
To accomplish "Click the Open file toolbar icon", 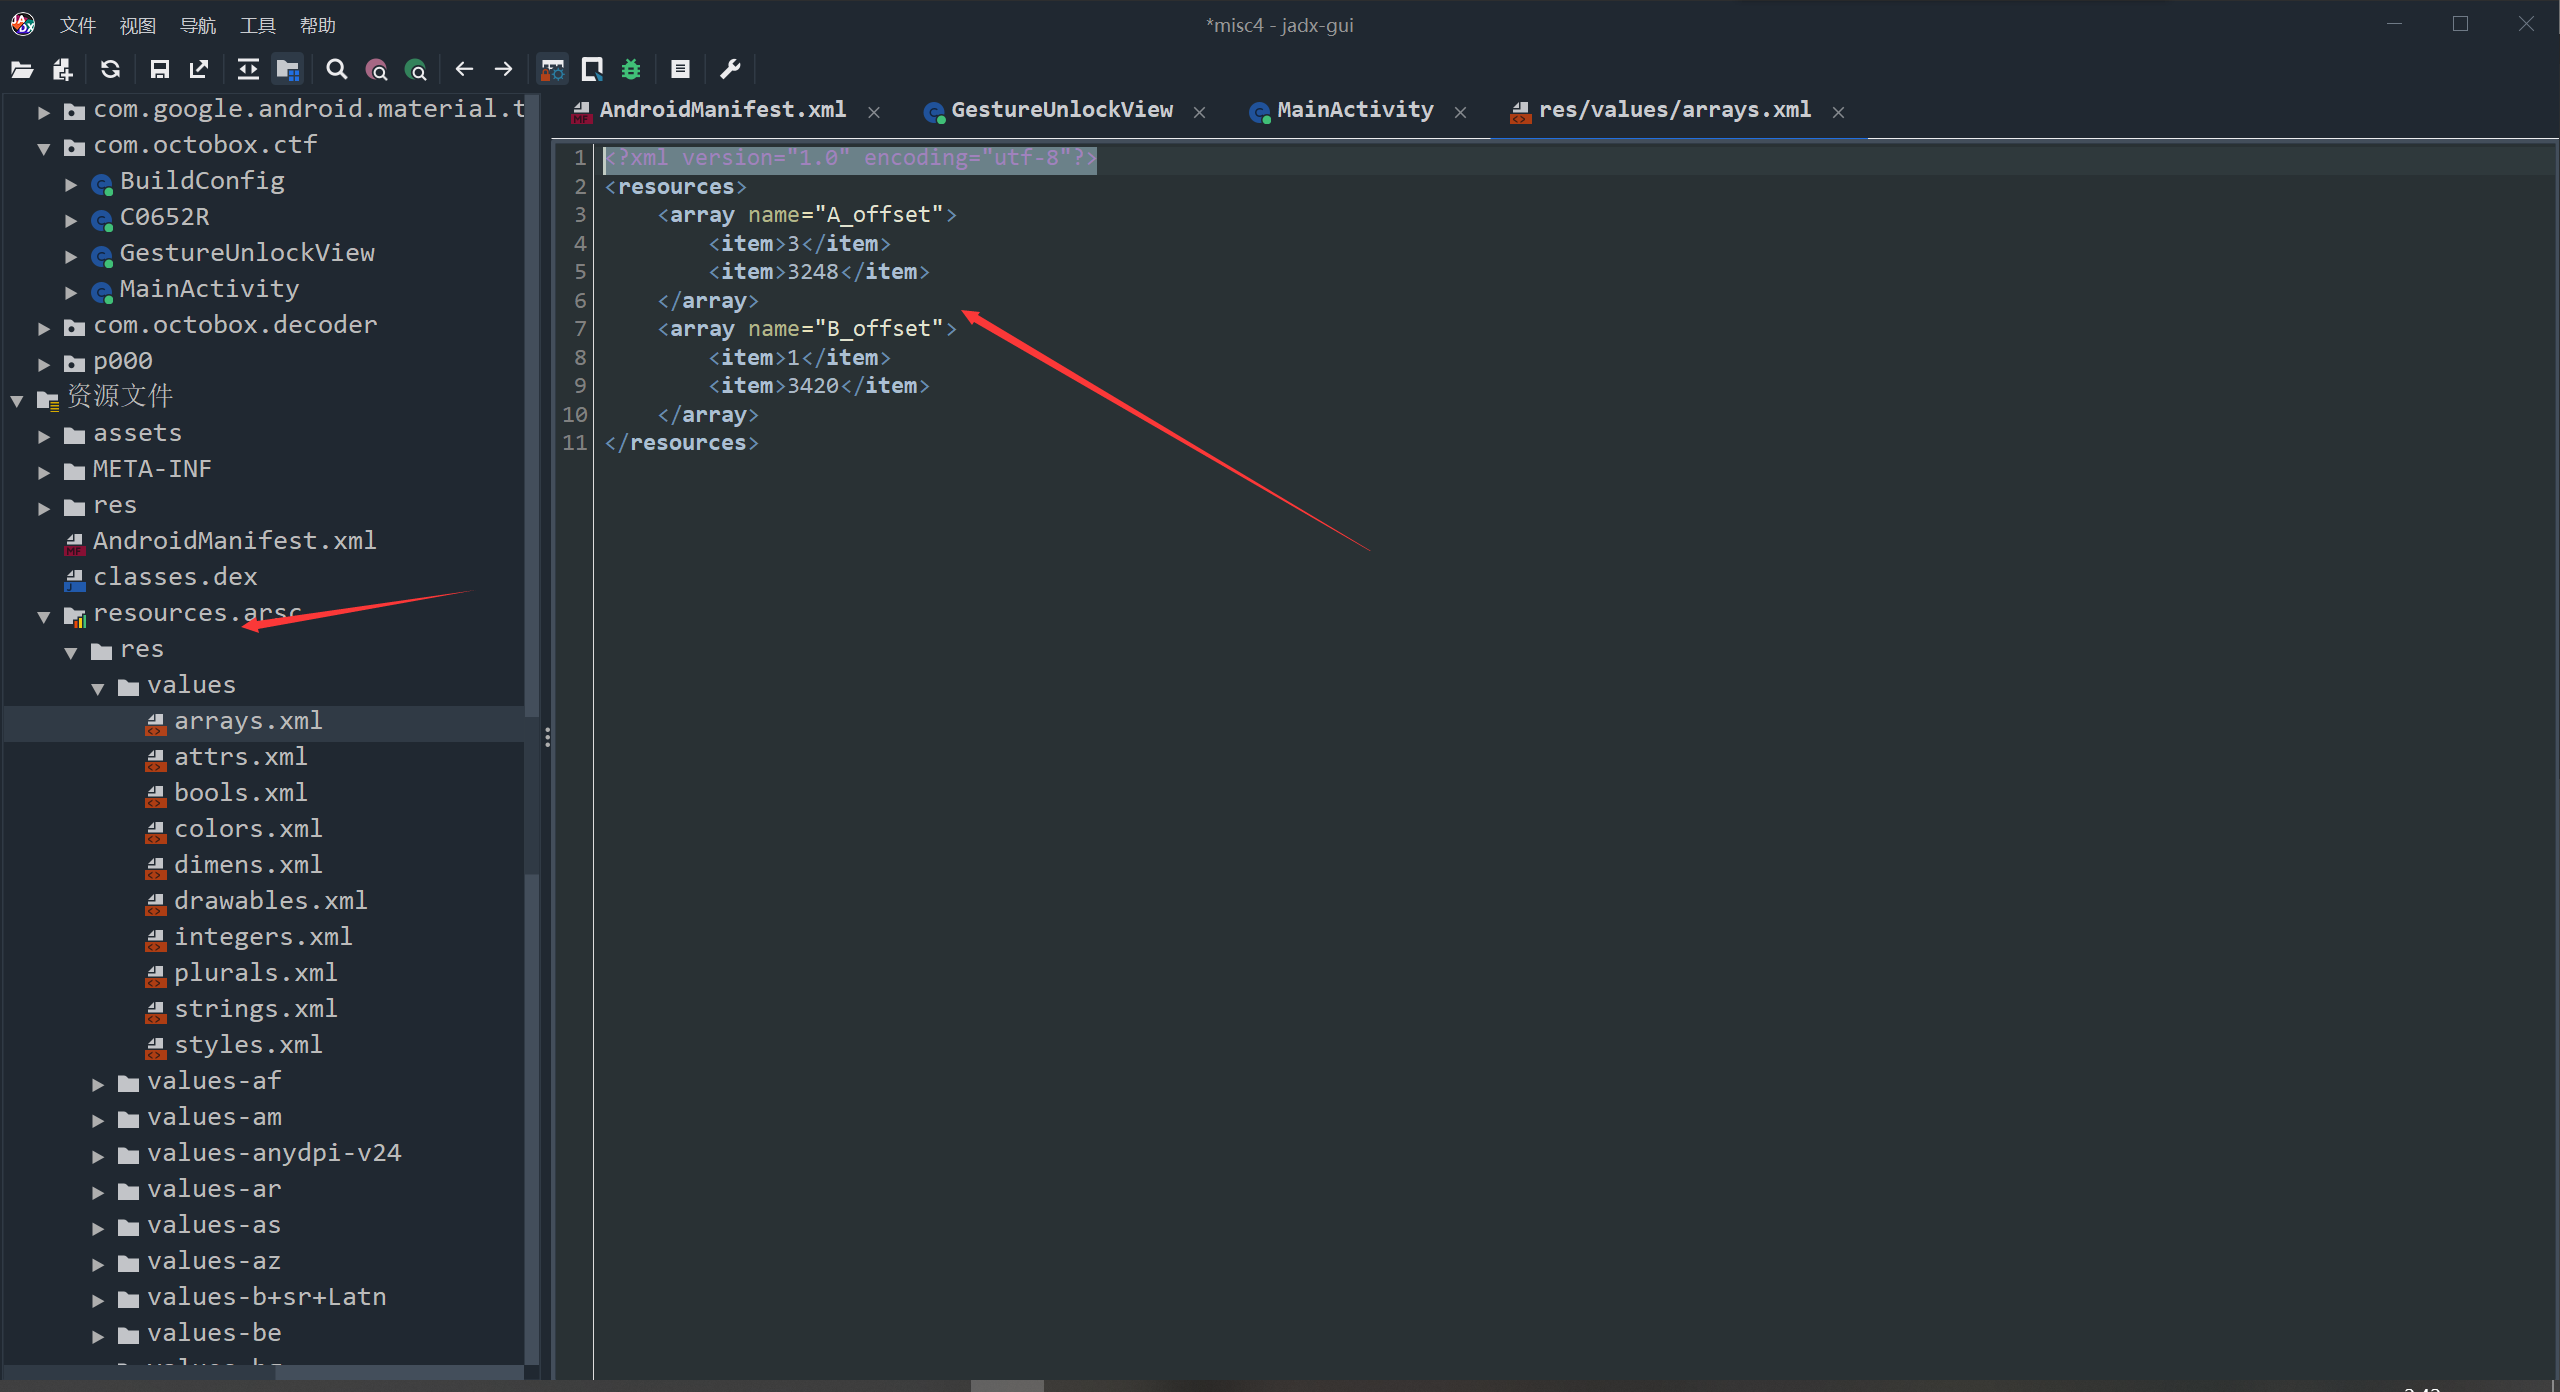I will tap(22, 69).
